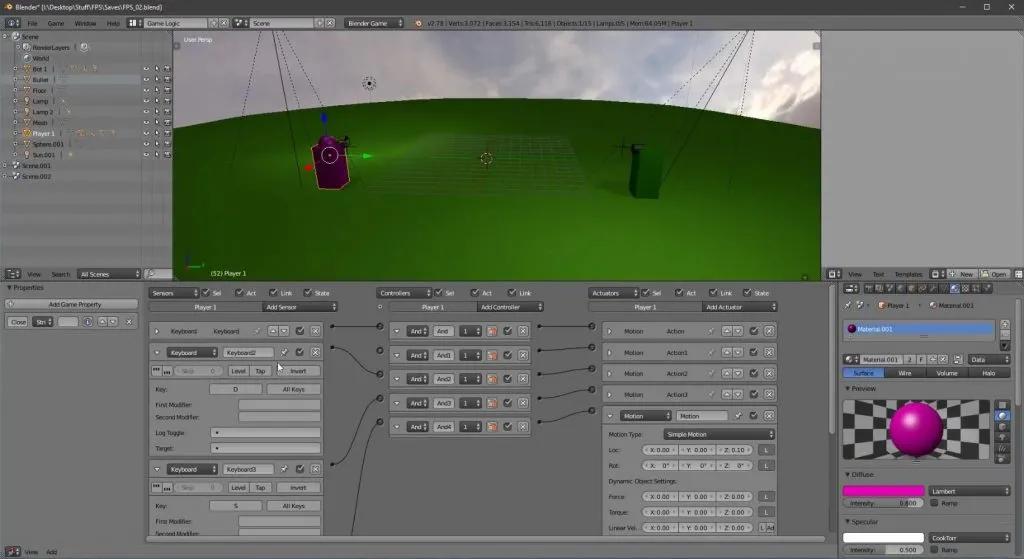Click the Bullet object's selectable arrow icon
The width and height of the screenshot is (1024, 559).
tap(156, 80)
